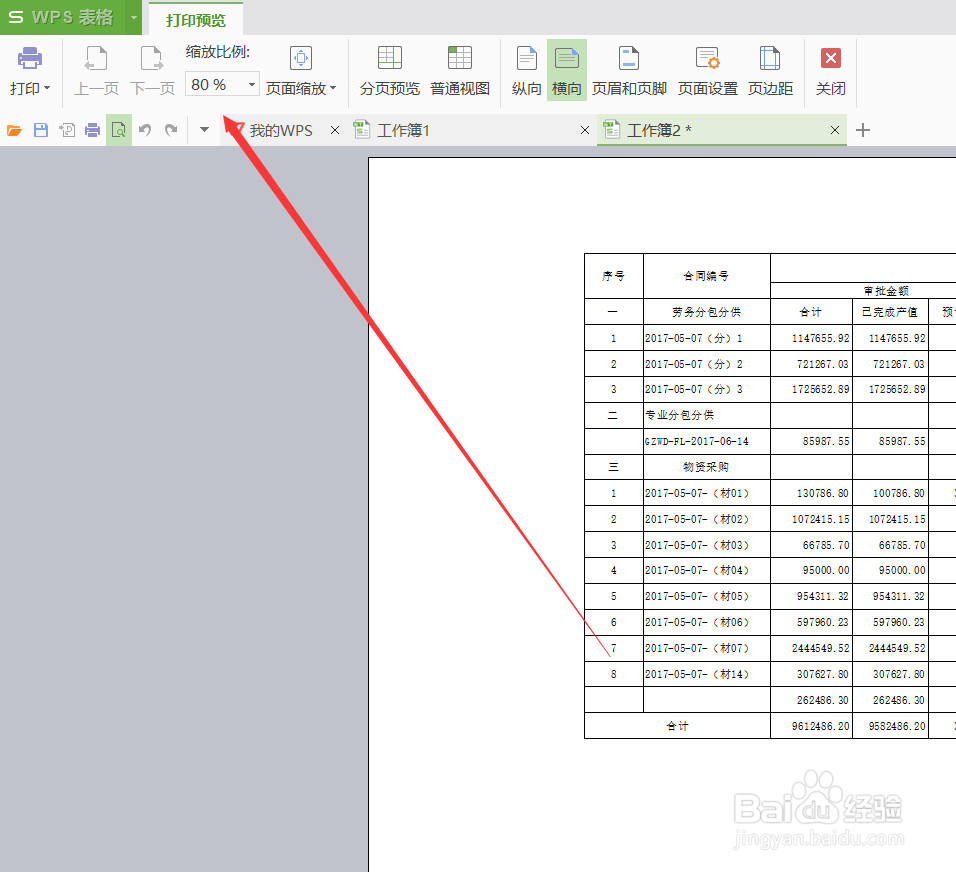Click the 劳务分包分供 cell

click(x=707, y=312)
